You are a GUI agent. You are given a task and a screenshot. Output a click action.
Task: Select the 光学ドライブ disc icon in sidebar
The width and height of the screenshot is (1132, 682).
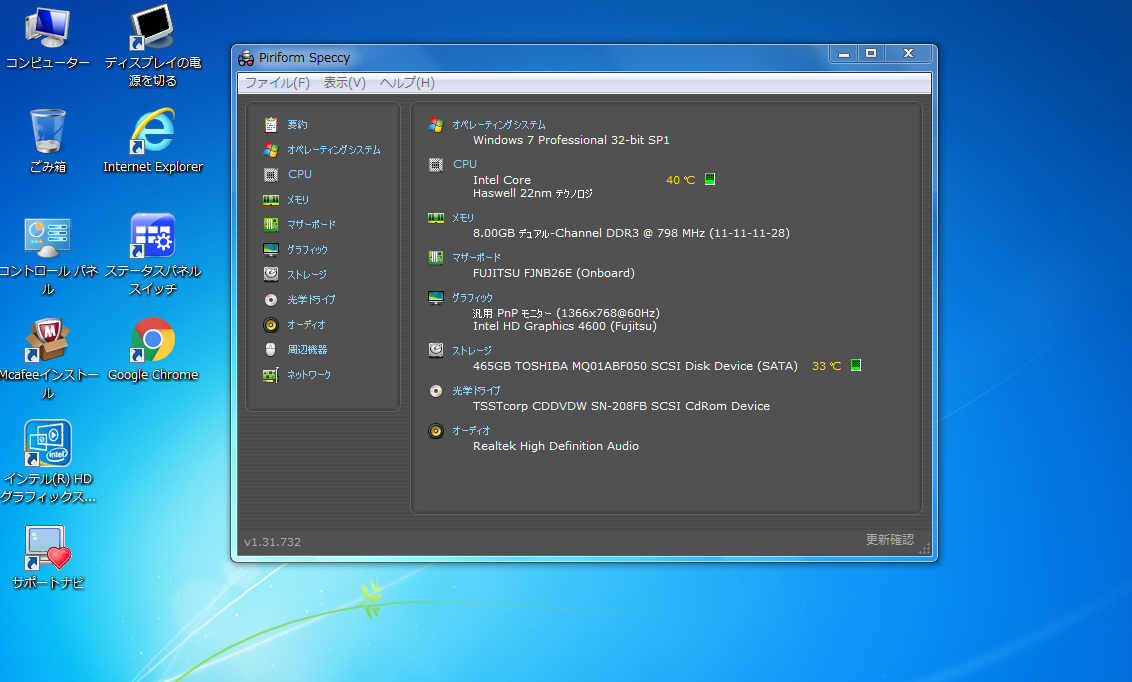tap(271, 300)
